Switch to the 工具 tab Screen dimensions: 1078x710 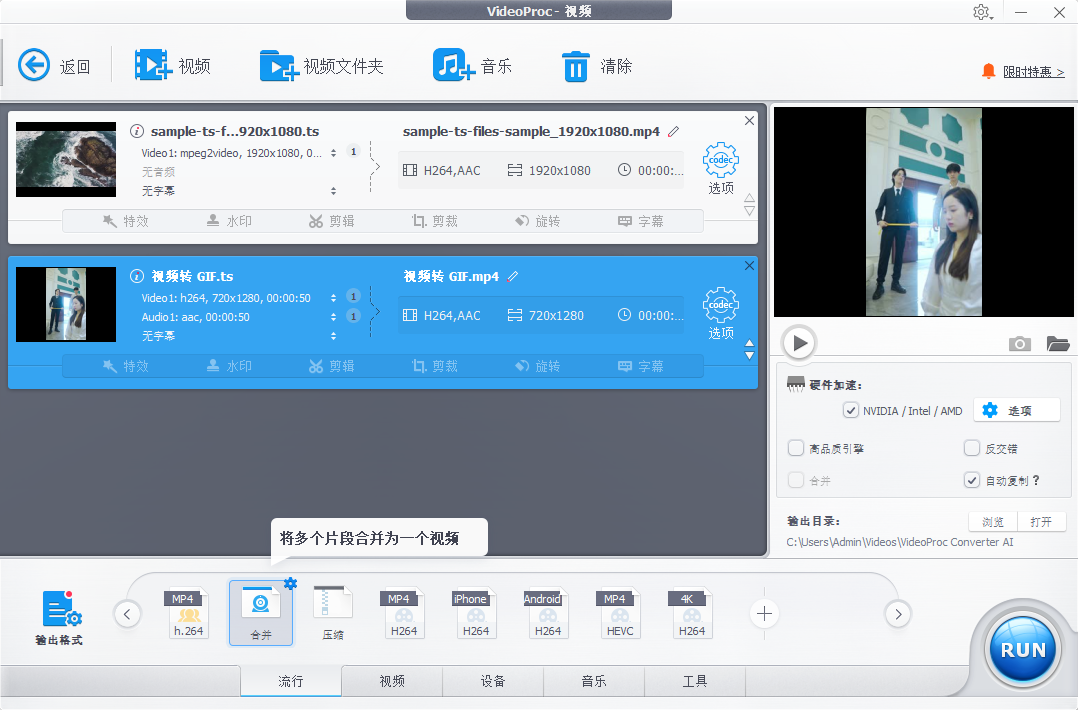pos(695,681)
